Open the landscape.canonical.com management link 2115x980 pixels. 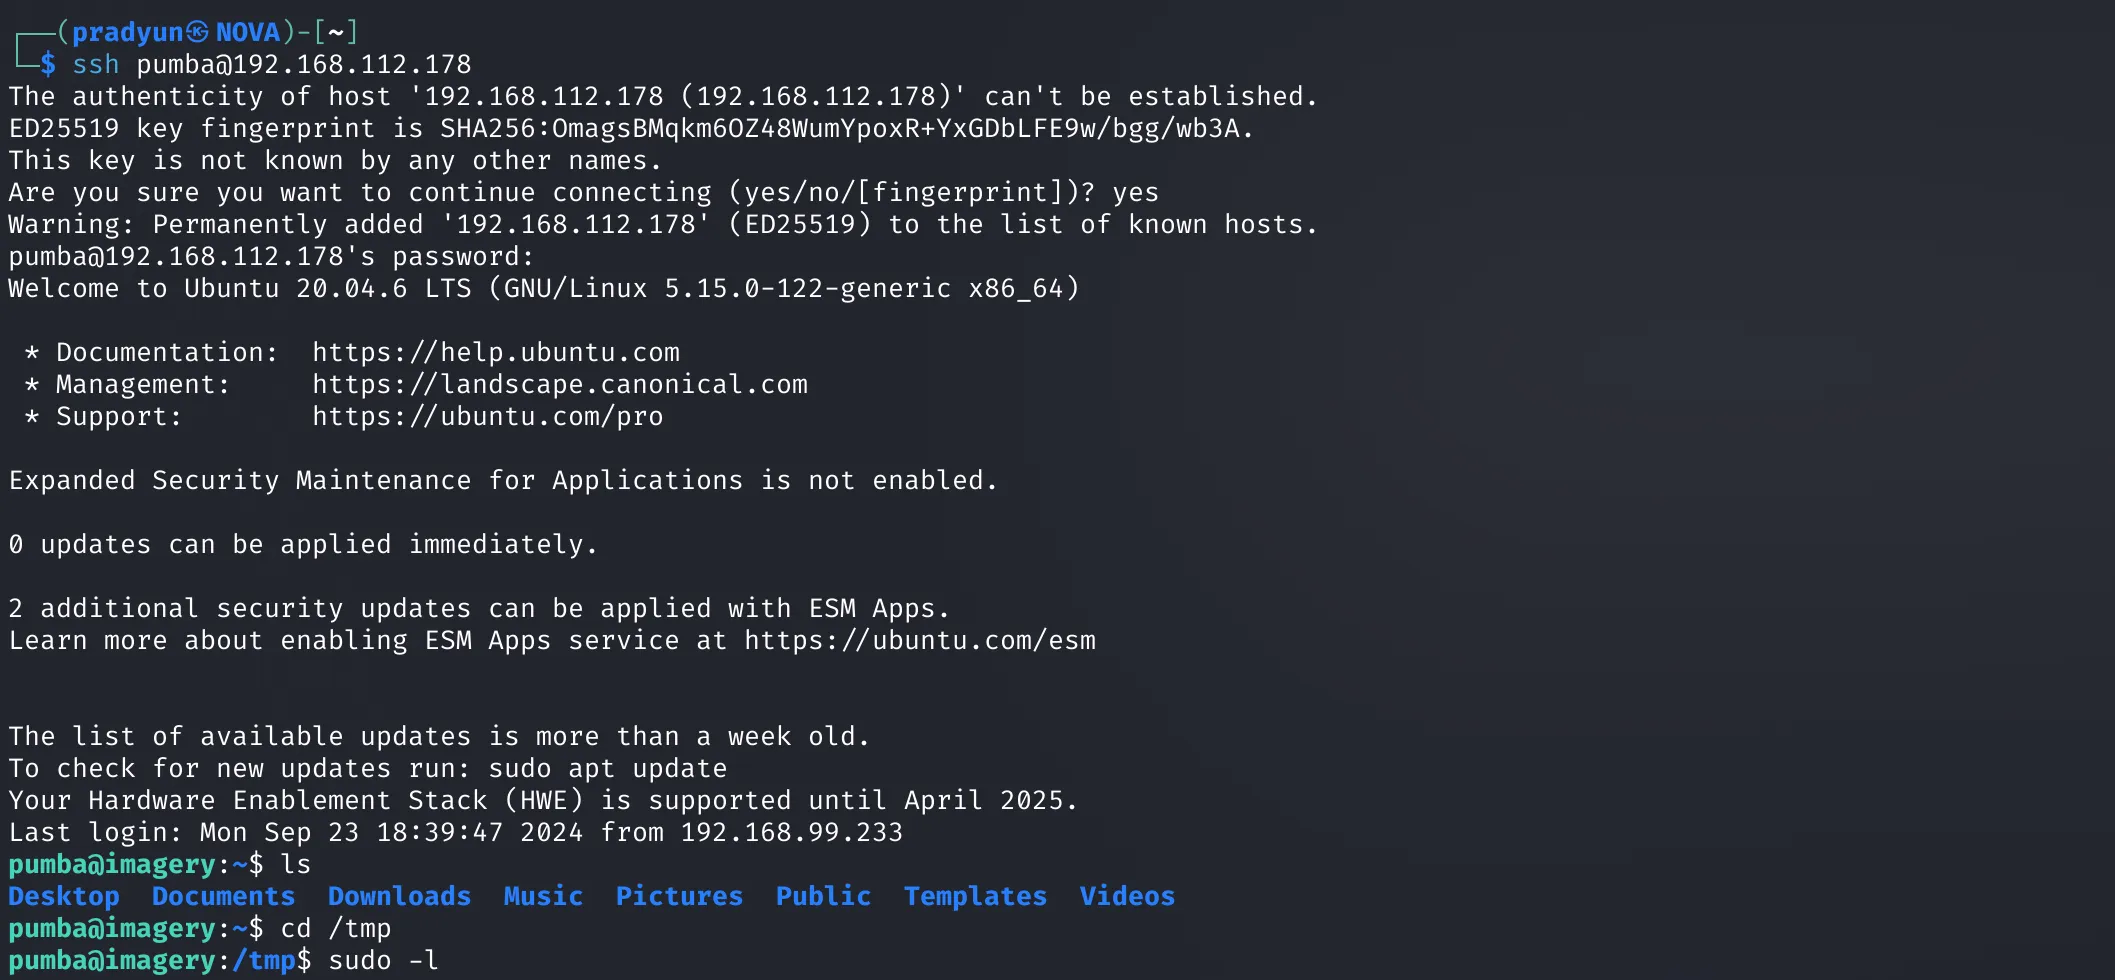(x=559, y=384)
